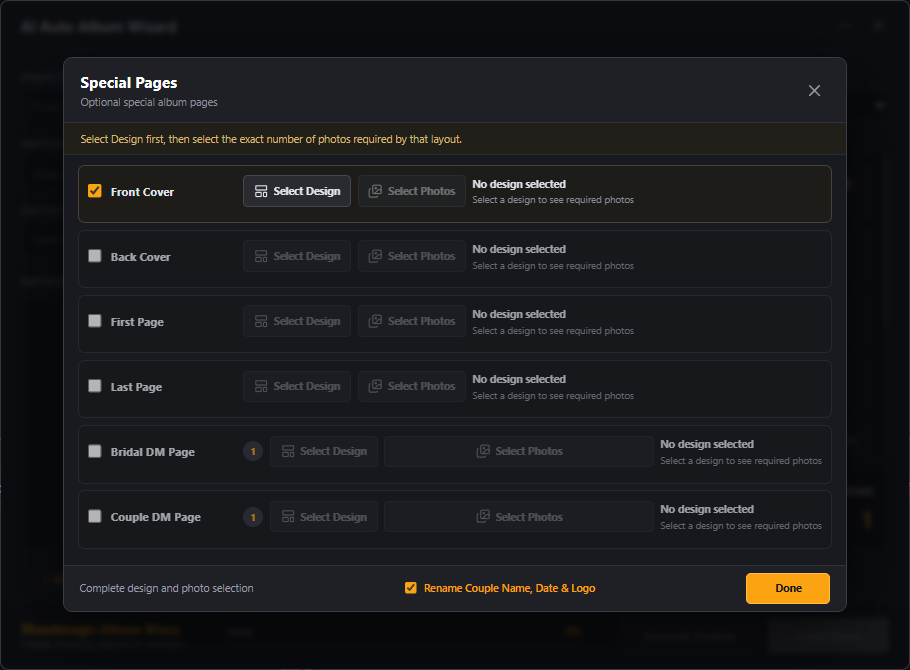The image size is (910, 670).
Task: Click the Back Cover label
Action: pos(140,257)
